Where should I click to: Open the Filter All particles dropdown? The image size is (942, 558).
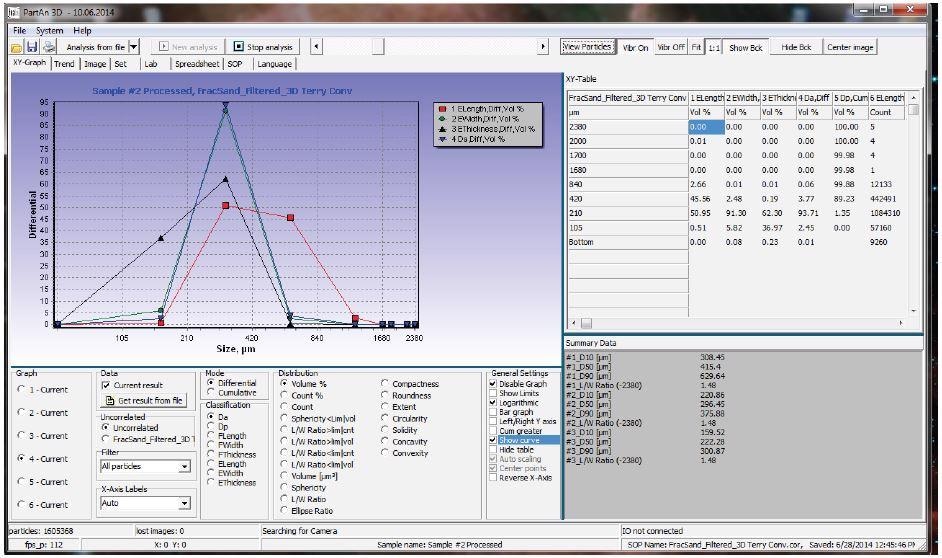[x=184, y=467]
